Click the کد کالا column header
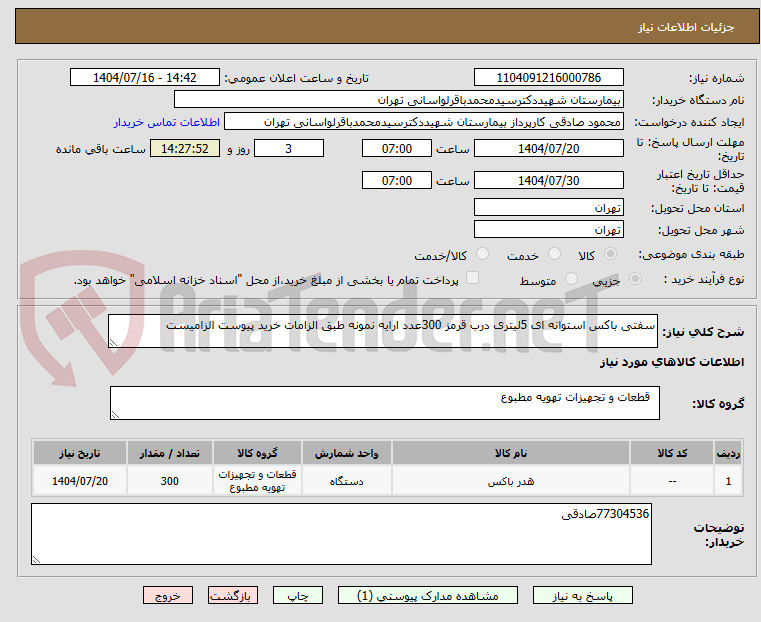The image size is (761, 622). coord(672,453)
